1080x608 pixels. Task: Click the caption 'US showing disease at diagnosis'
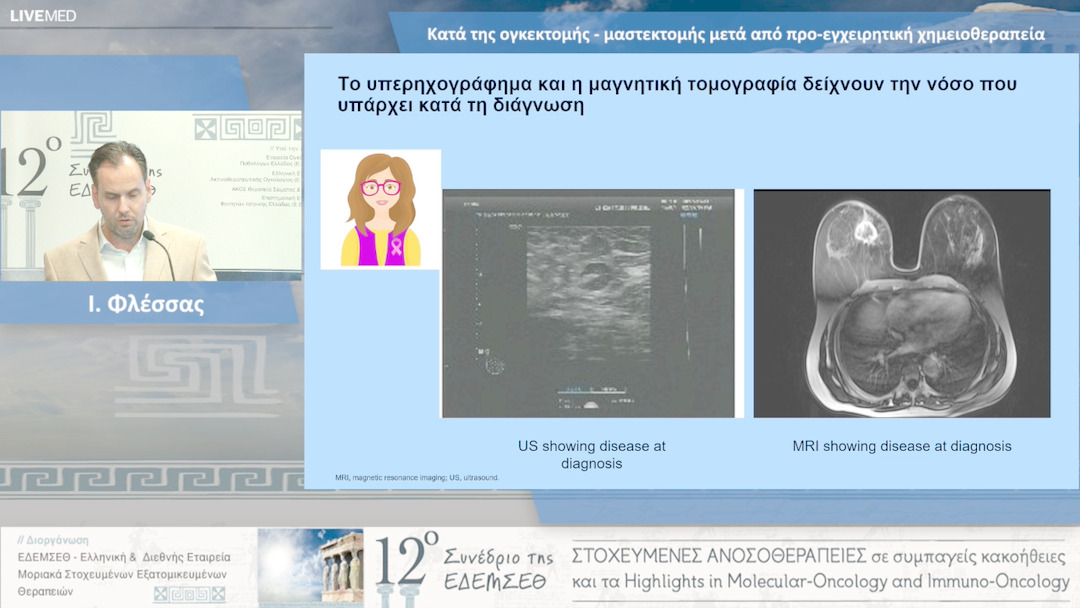[592, 453]
